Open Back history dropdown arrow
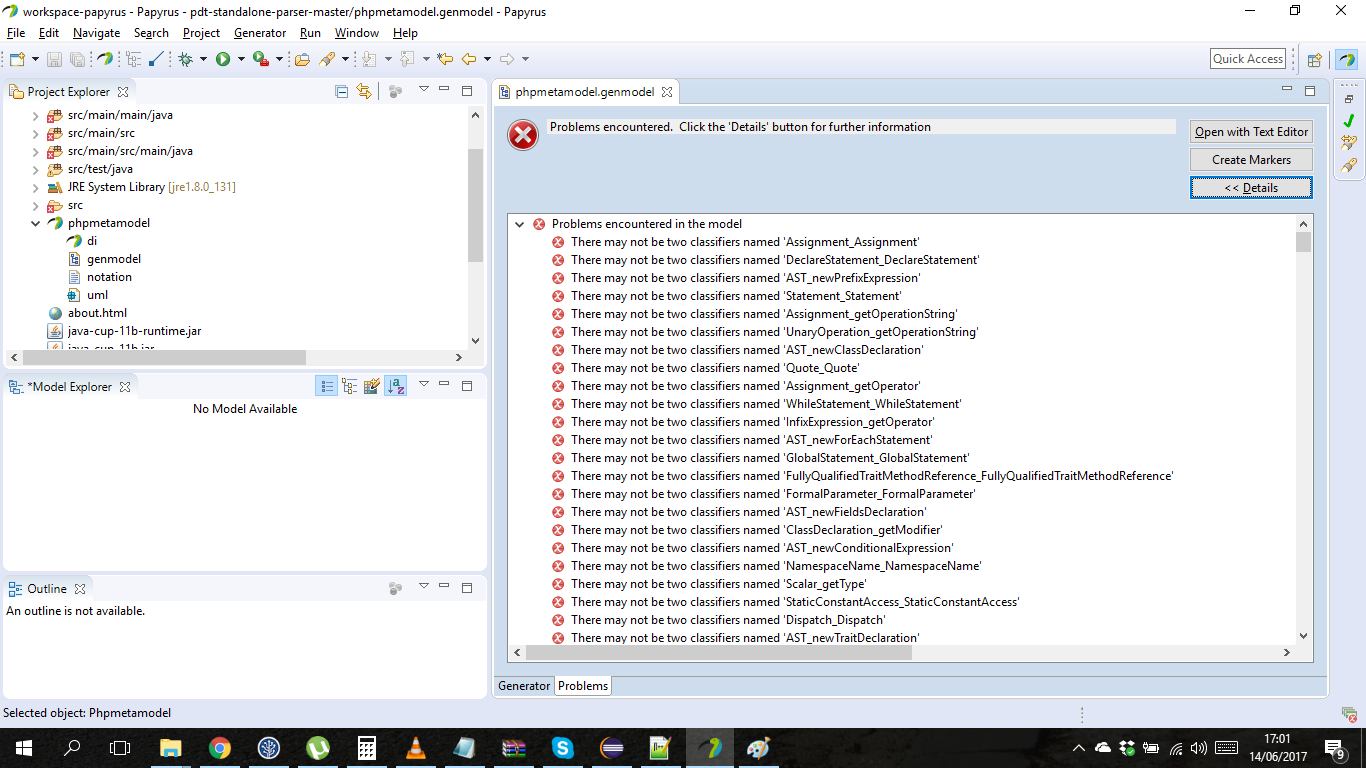This screenshot has height=768, width=1366. point(487,59)
